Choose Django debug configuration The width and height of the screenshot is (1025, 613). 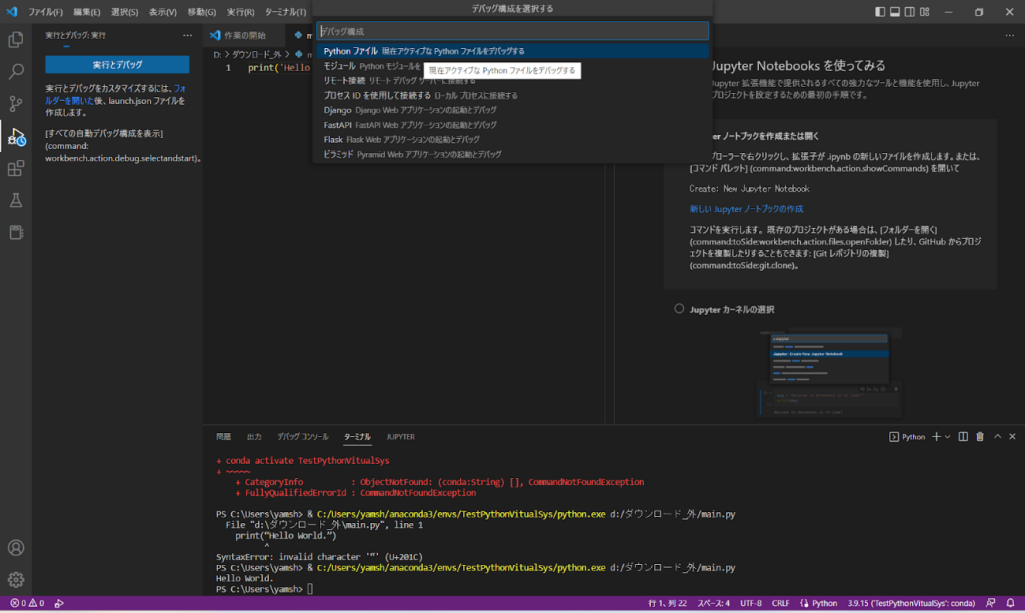coord(512,110)
